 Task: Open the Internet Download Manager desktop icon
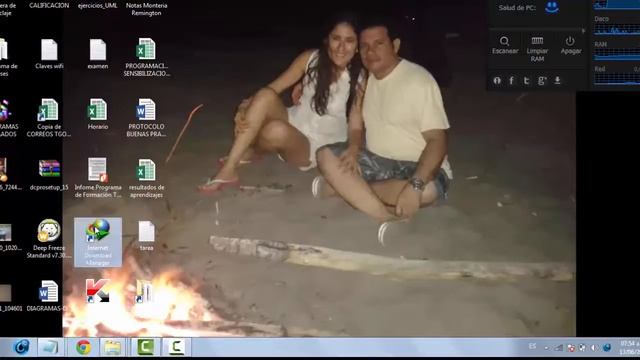click(x=98, y=242)
